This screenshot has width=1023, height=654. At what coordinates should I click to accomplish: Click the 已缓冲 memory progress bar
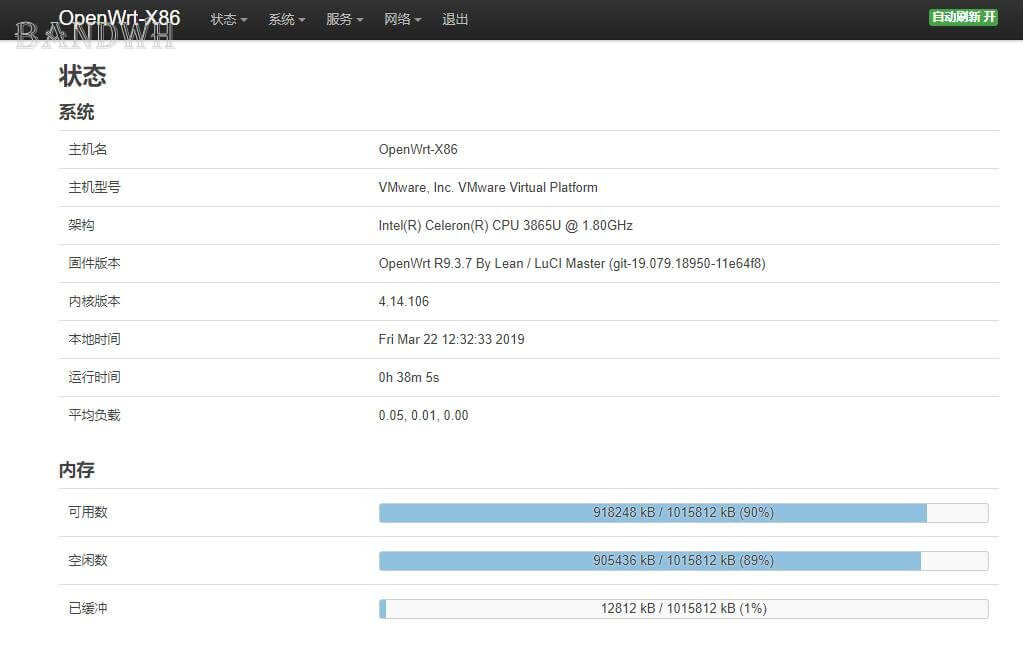click(x=683, y=608)
